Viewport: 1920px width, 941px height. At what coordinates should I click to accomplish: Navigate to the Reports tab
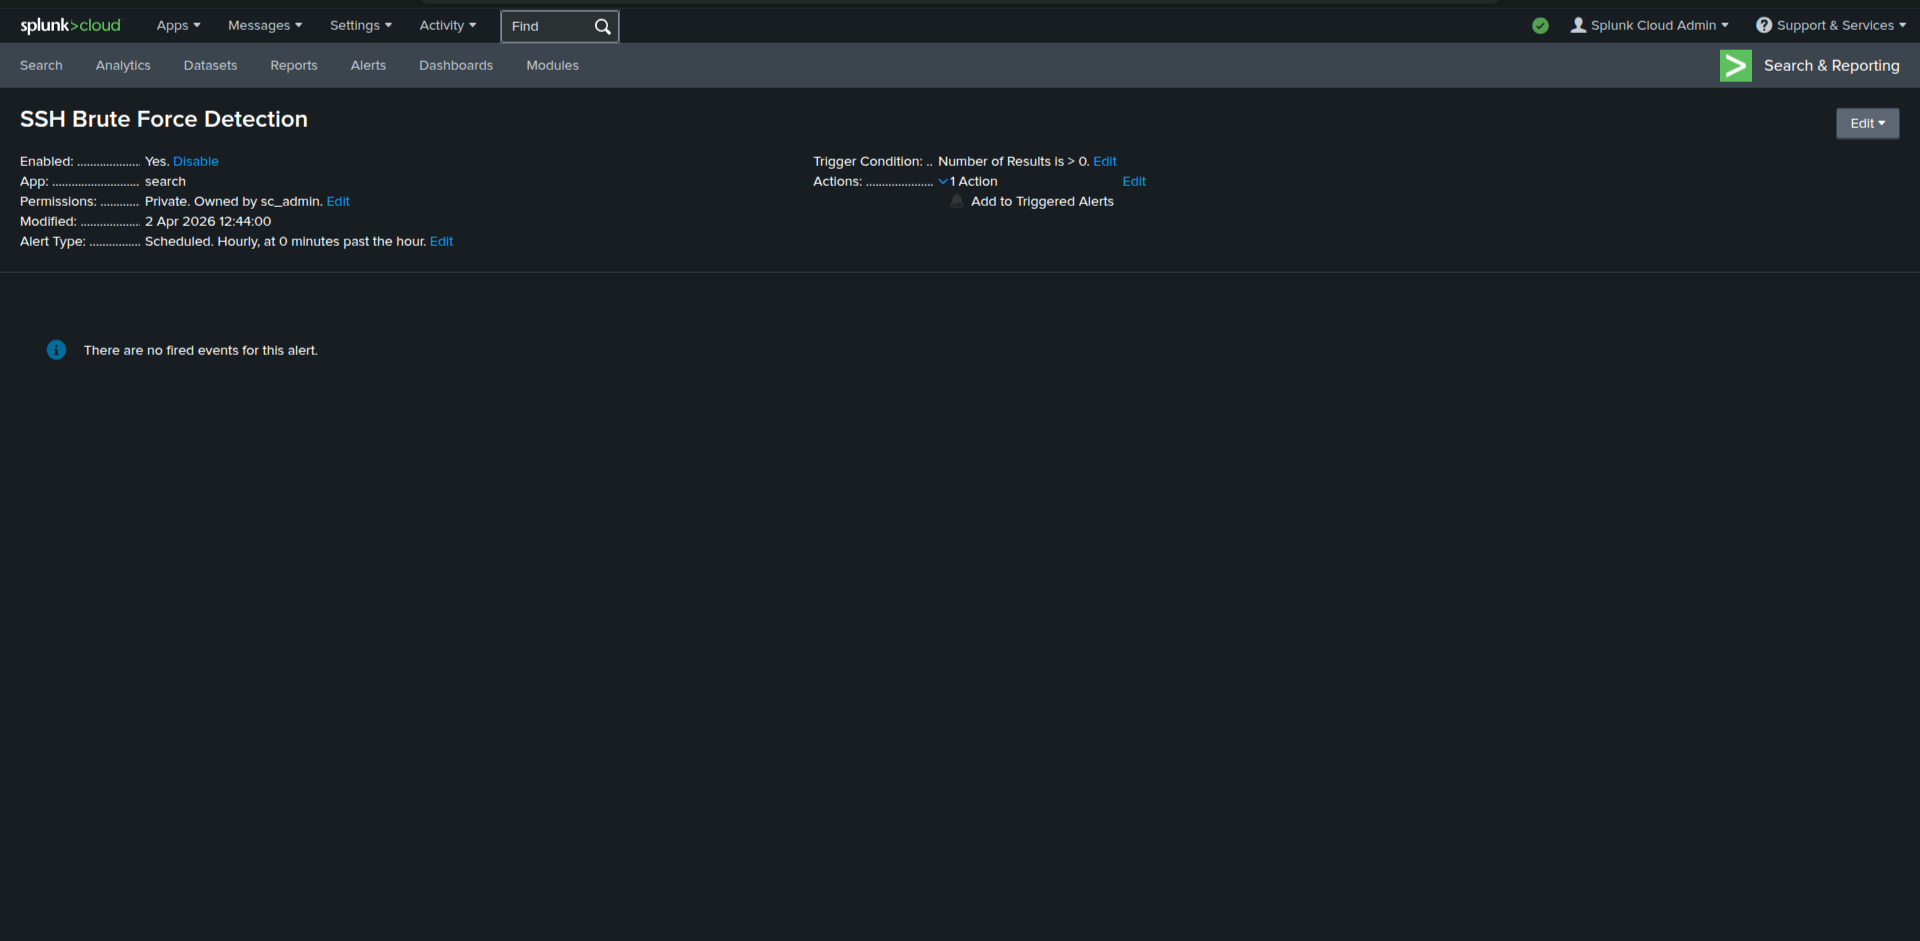294,65
